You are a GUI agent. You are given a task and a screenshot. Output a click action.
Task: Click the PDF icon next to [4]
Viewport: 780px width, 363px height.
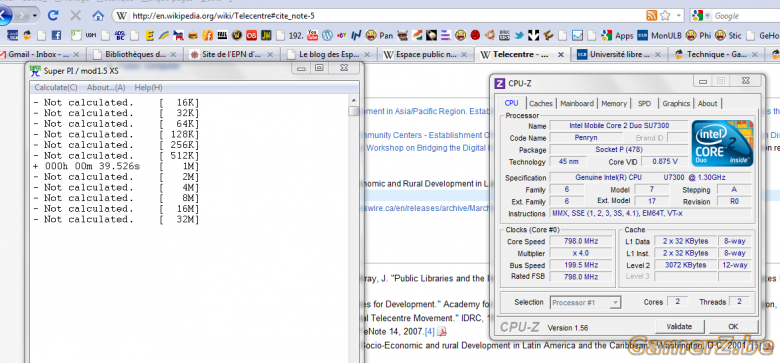coord(442,331)
